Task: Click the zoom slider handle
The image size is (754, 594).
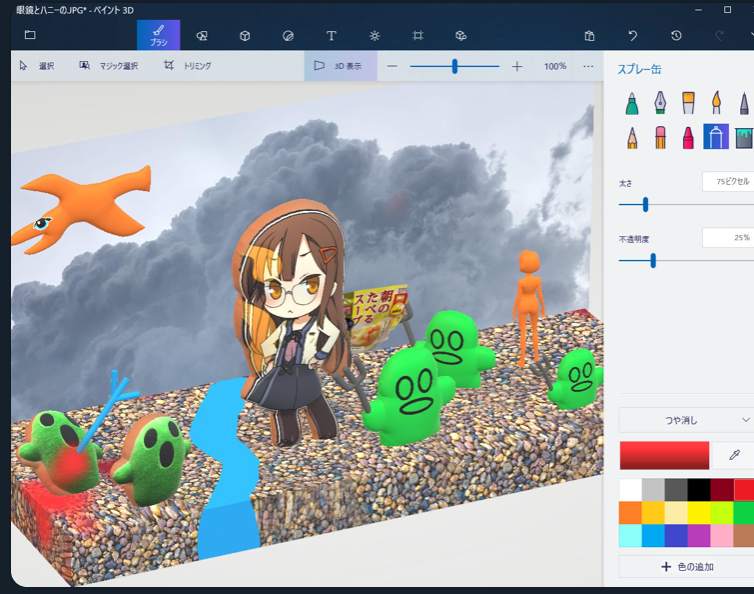Action: click(x=454, y=66)
